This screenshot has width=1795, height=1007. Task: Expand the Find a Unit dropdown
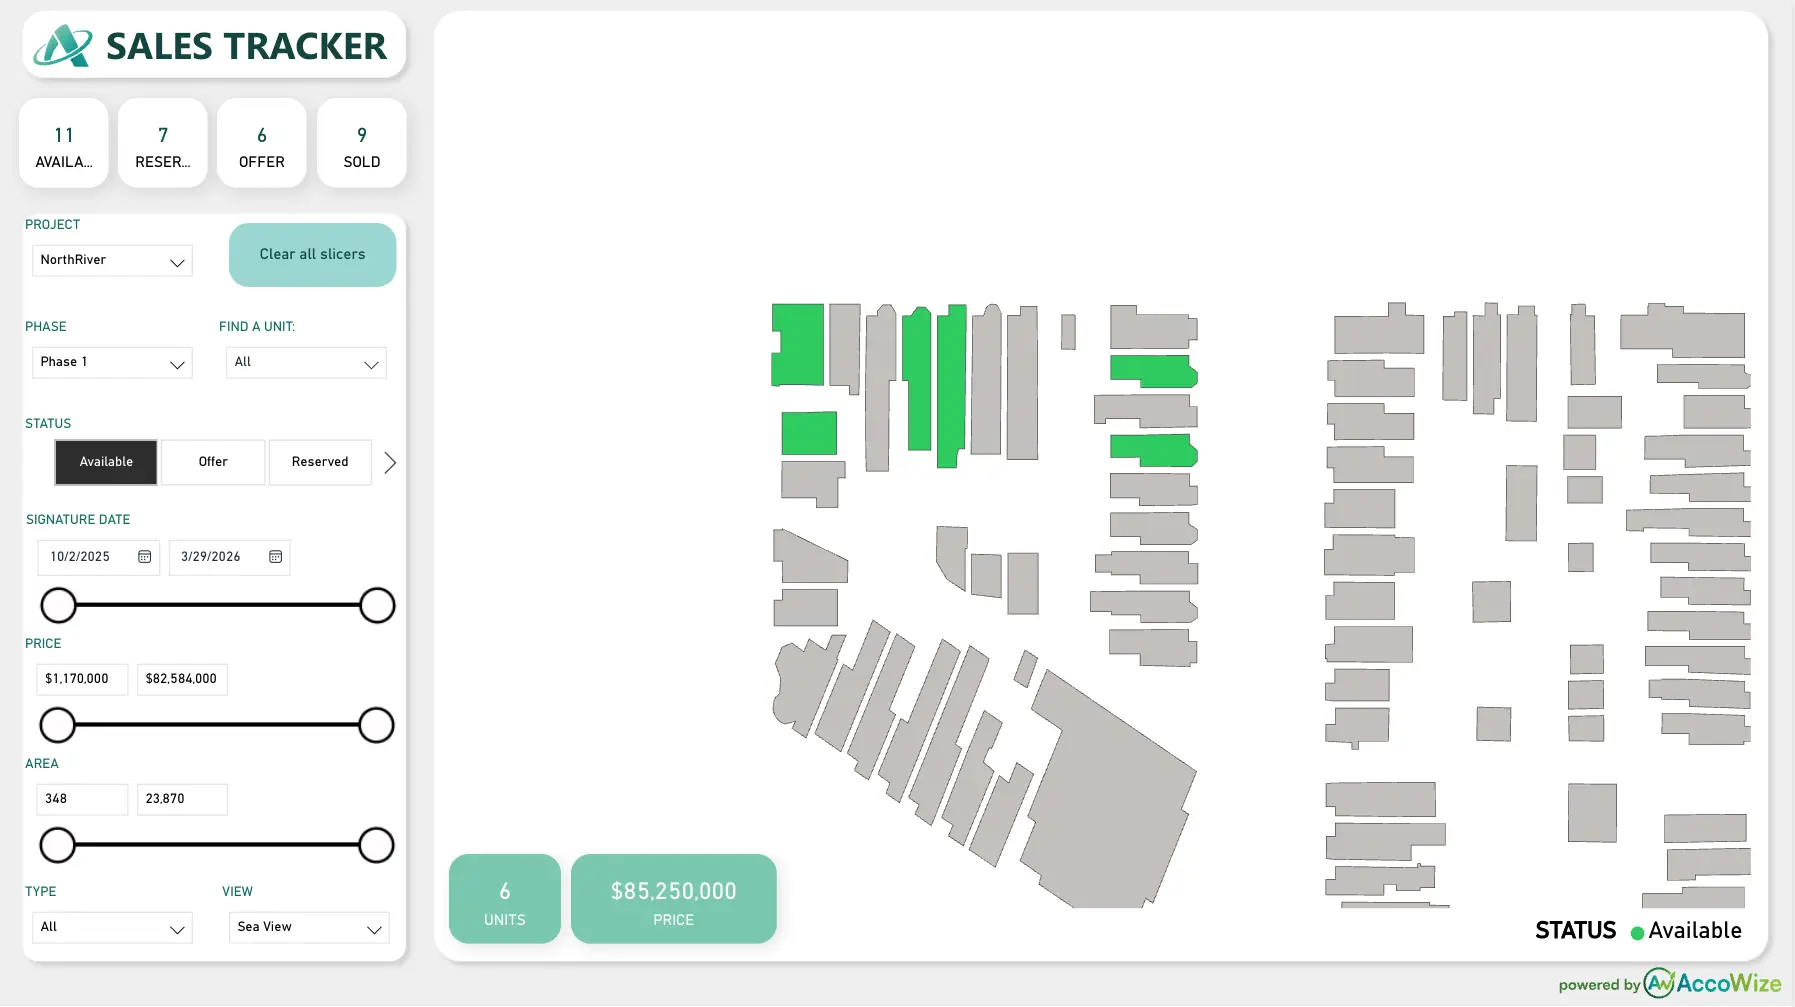coord(306,363)
